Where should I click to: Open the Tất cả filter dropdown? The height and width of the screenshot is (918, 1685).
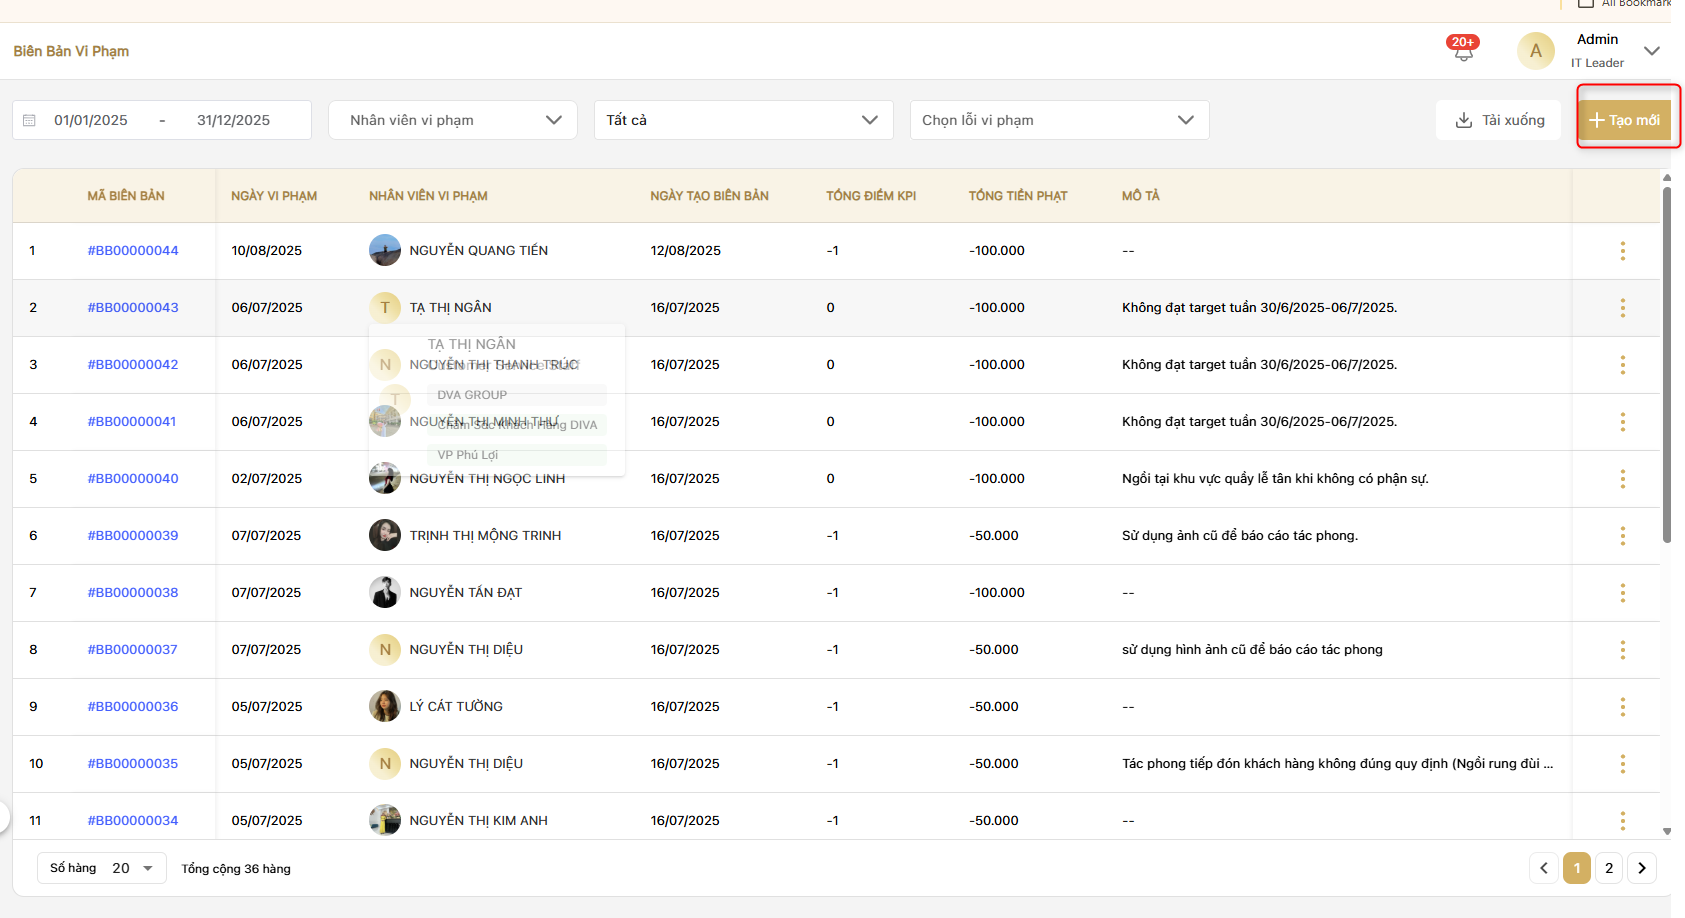pyautogui.click(x=742, y=120)
